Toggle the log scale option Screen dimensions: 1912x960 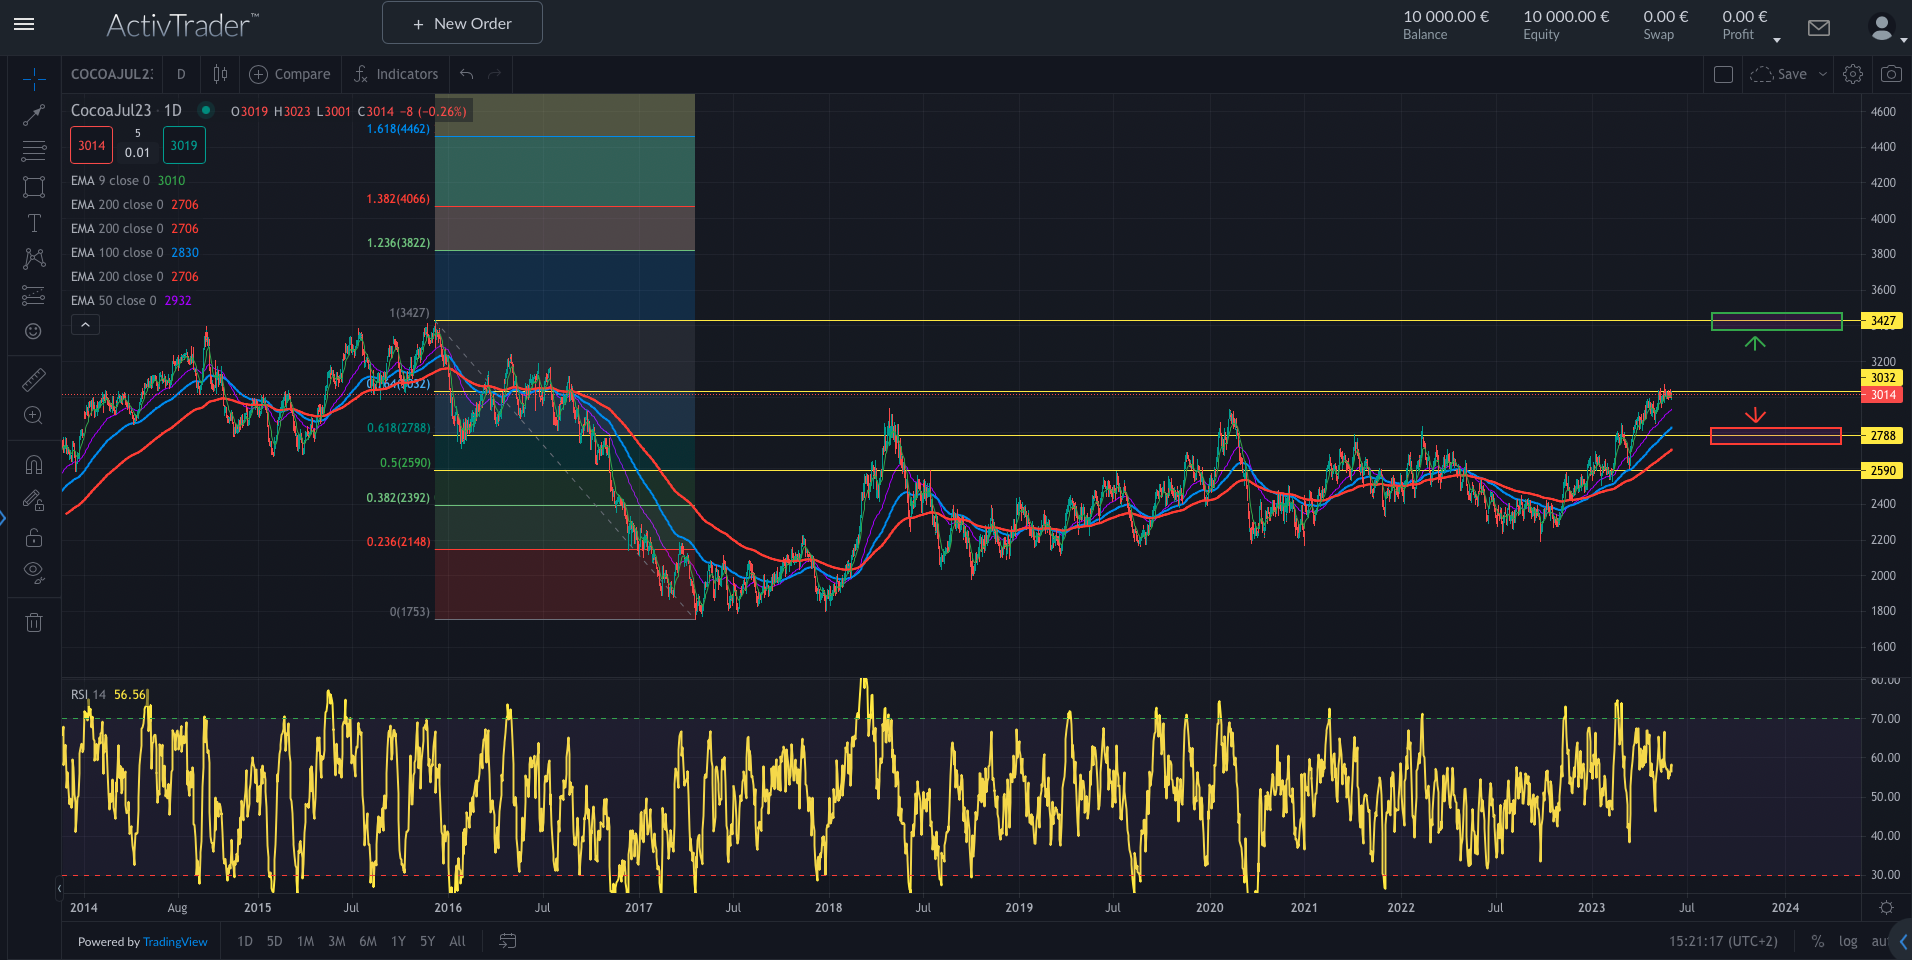pyautogui.click(x=1848, y=941)
